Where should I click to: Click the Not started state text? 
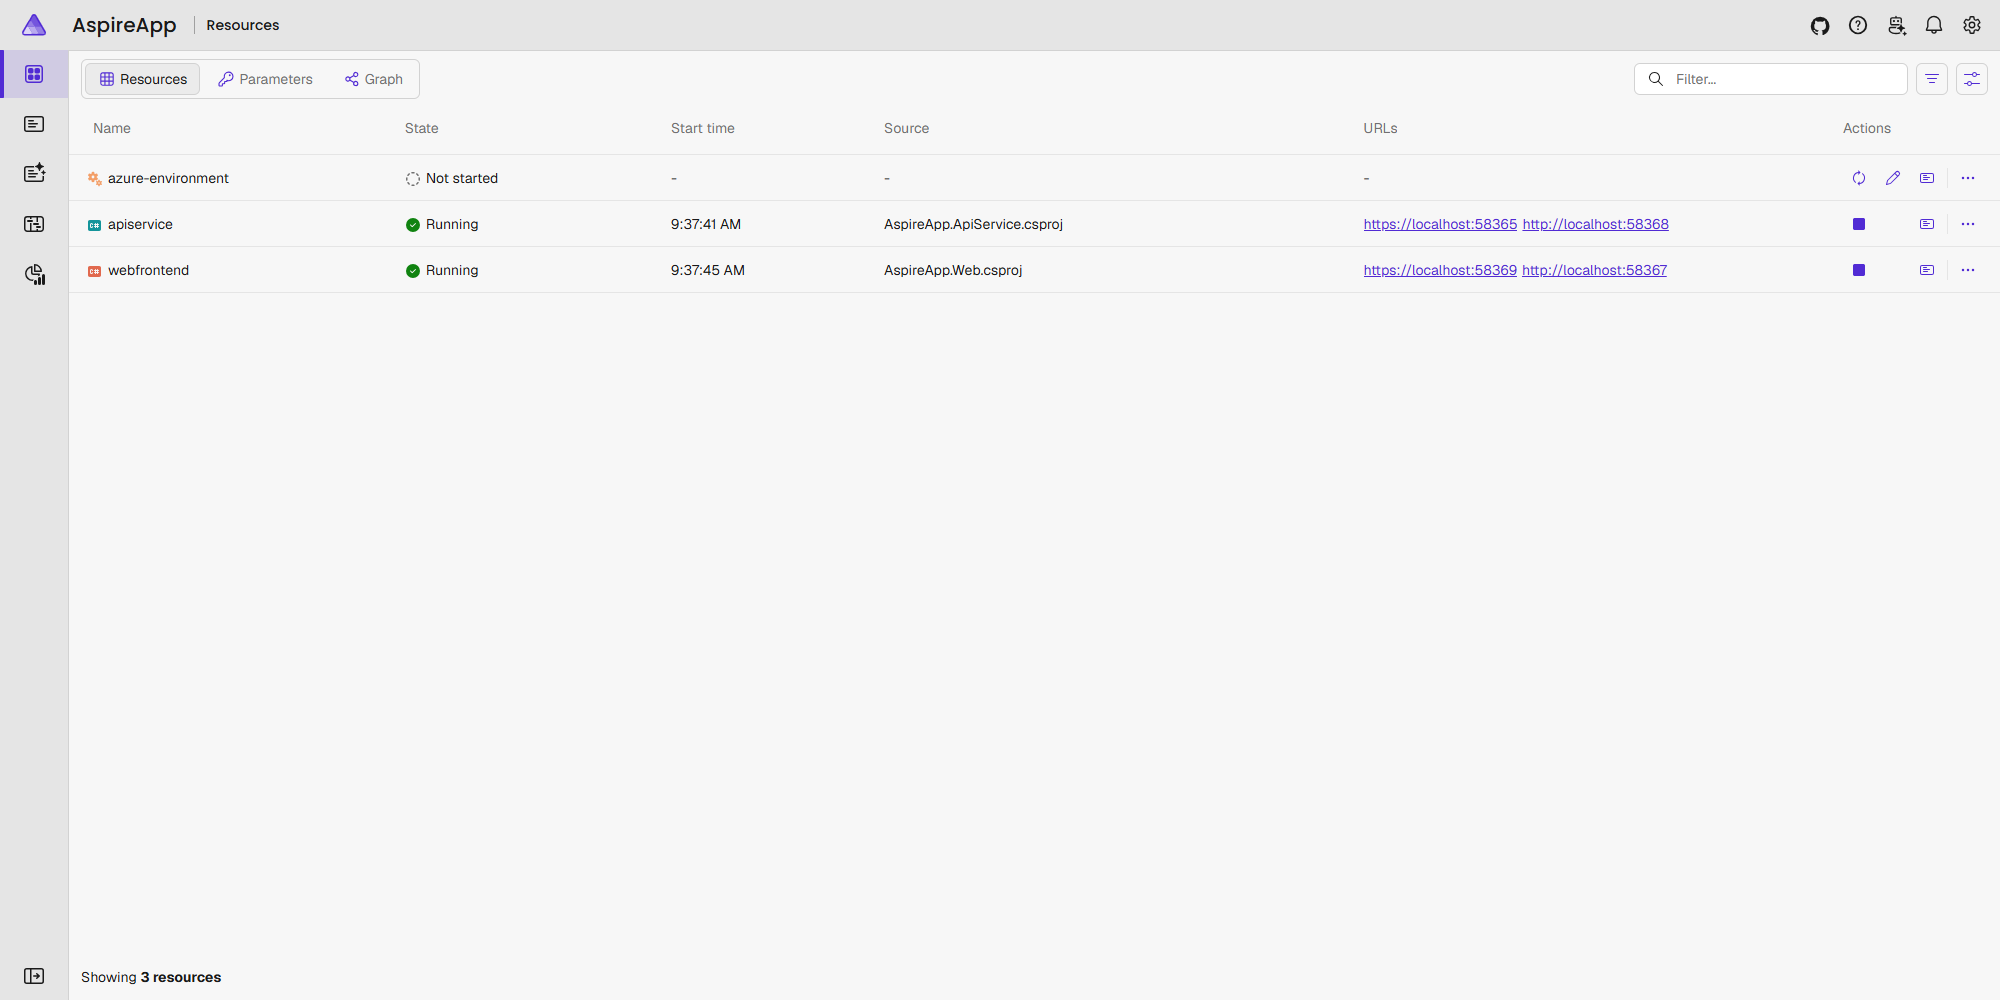(462, 178)
